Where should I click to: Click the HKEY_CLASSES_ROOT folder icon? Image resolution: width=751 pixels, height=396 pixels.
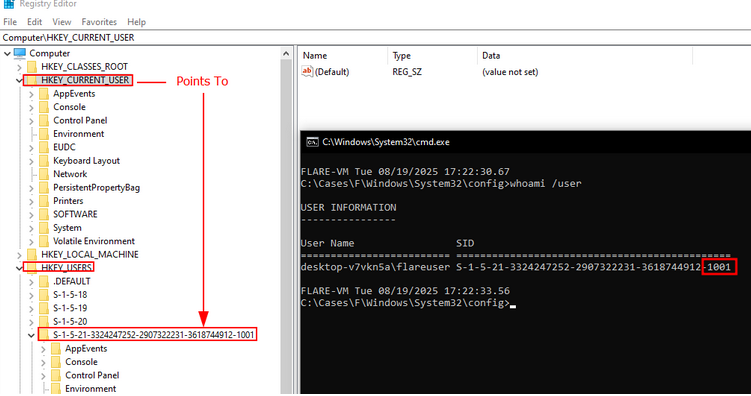32,66
